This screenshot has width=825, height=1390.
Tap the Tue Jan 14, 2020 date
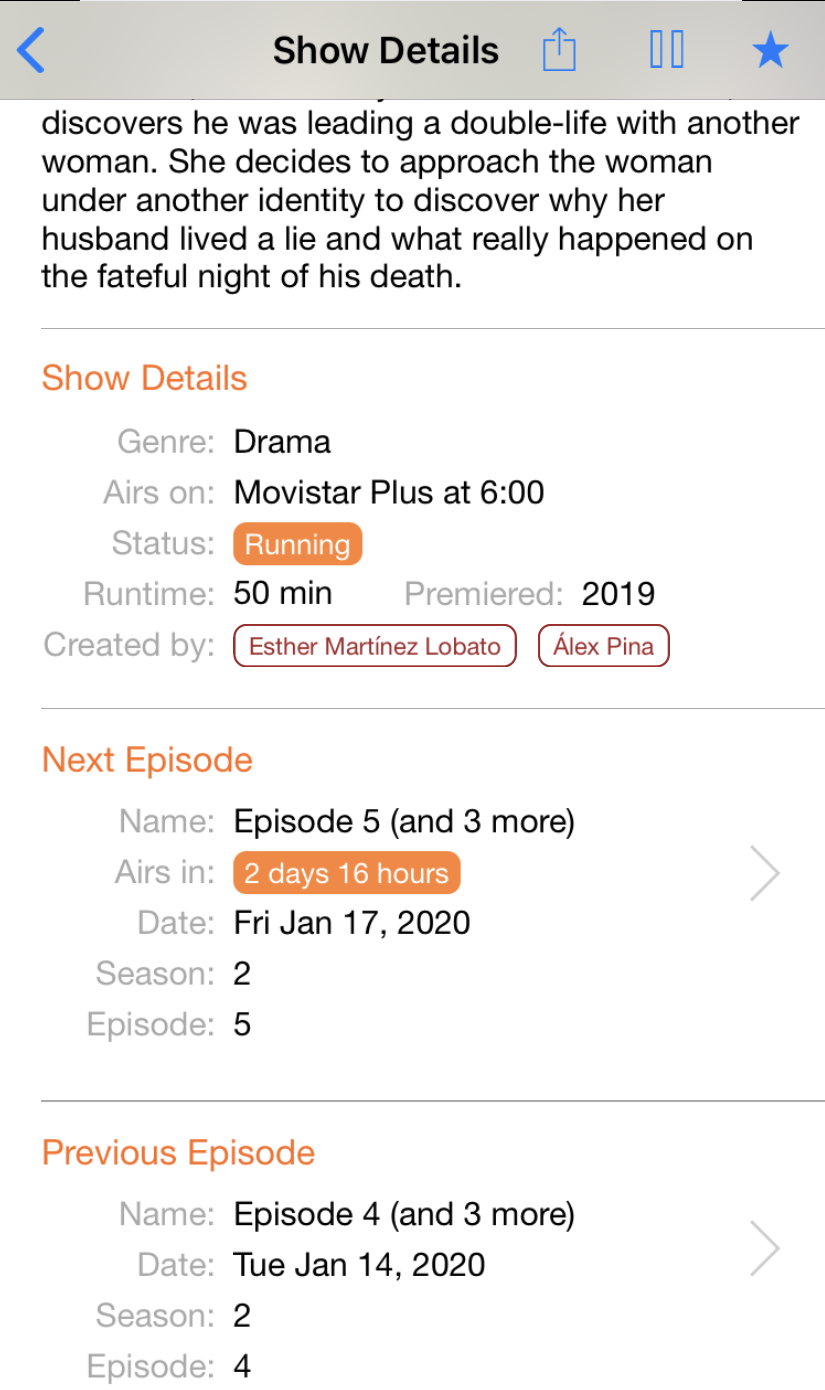(359, 1264)
